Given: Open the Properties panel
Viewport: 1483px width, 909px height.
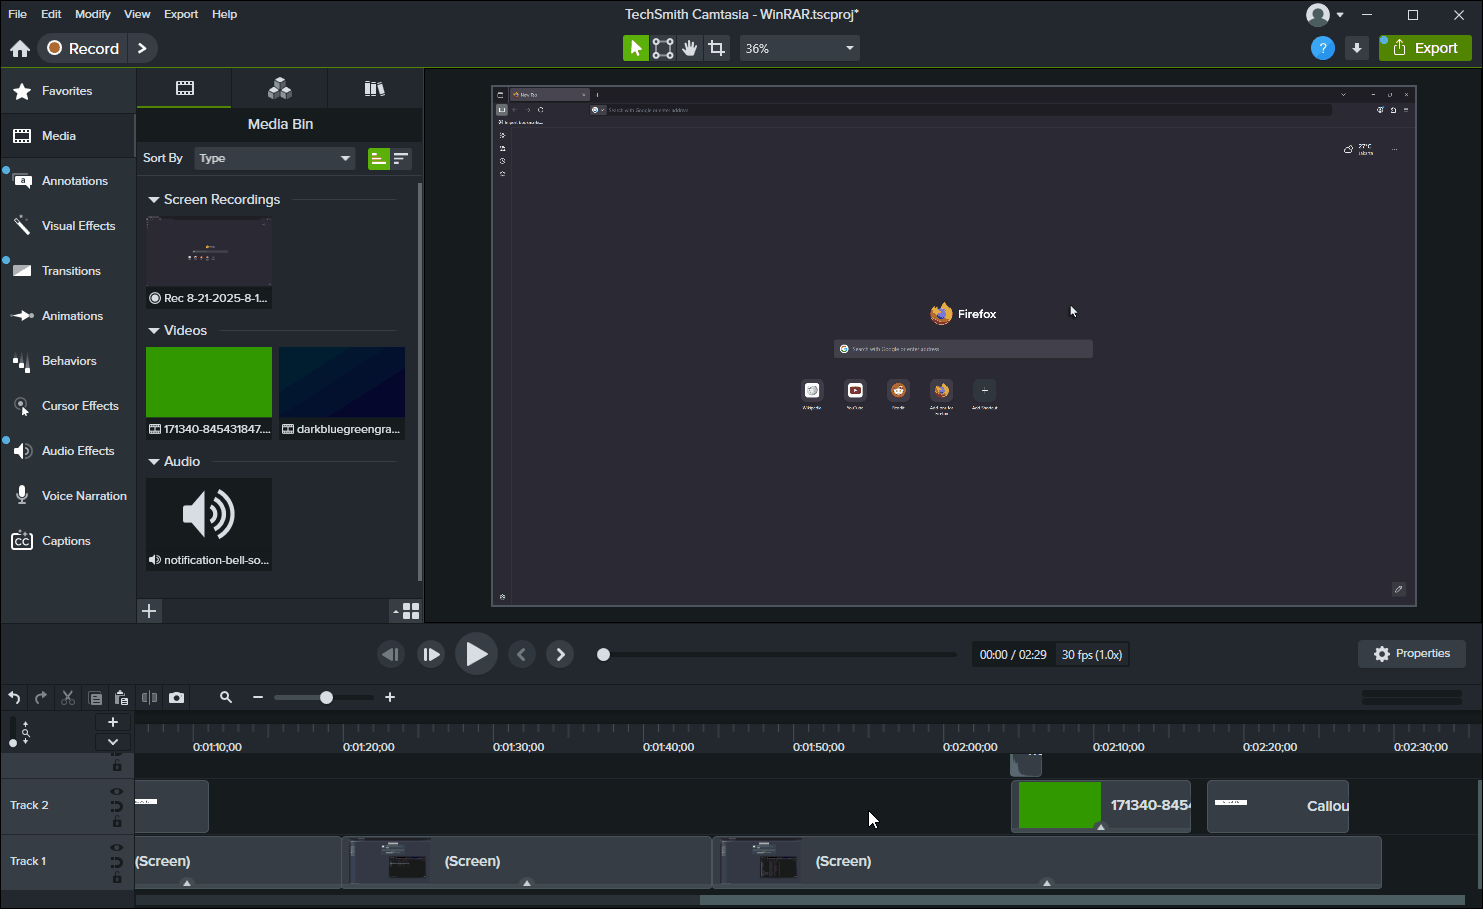Looking at the screenshot, I should 1411,653.
